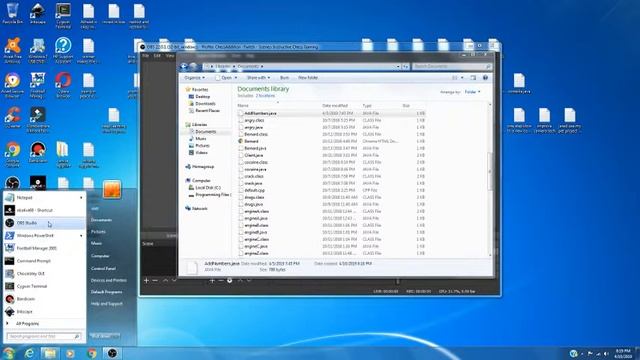Image resolution: width=640 pixels, height=360 pixels.
Task: Open the File Explorer taskbar button
Action: pos(49,353)
